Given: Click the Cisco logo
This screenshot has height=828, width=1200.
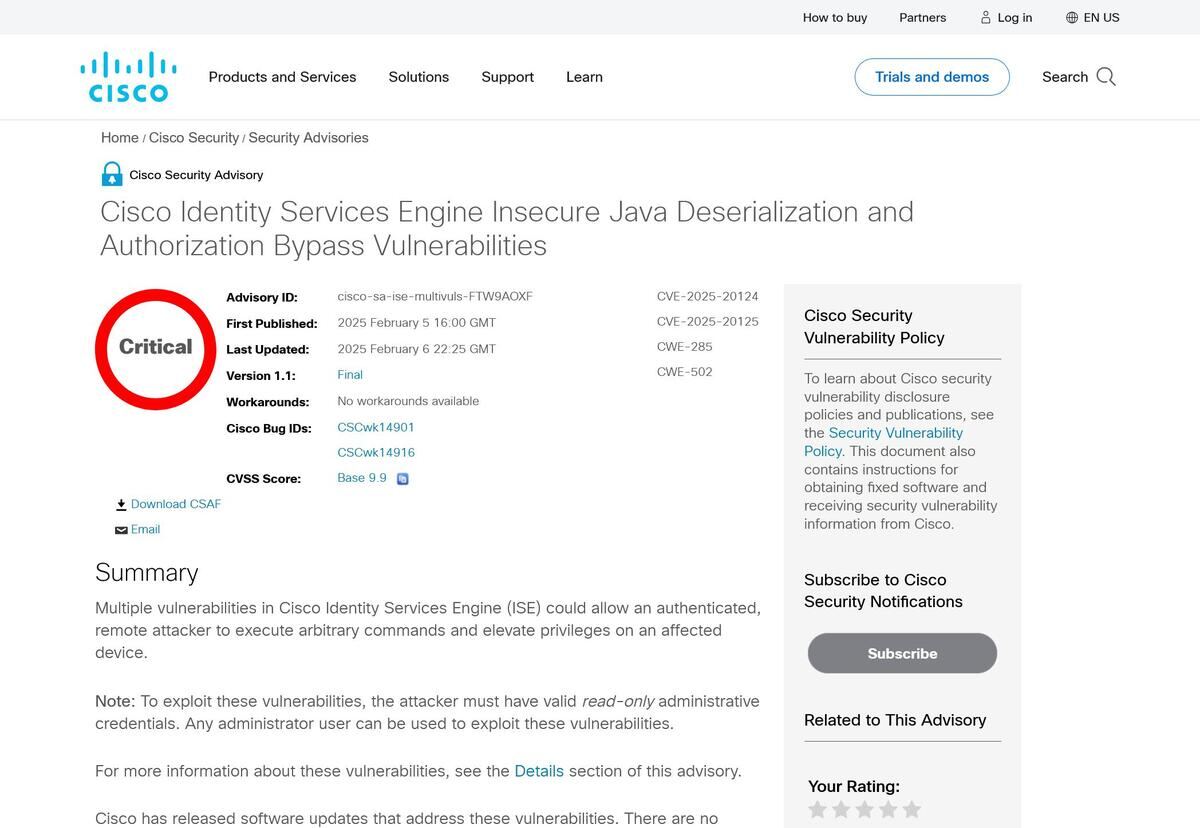Looking at the screenshot, I should coord(128,77).
